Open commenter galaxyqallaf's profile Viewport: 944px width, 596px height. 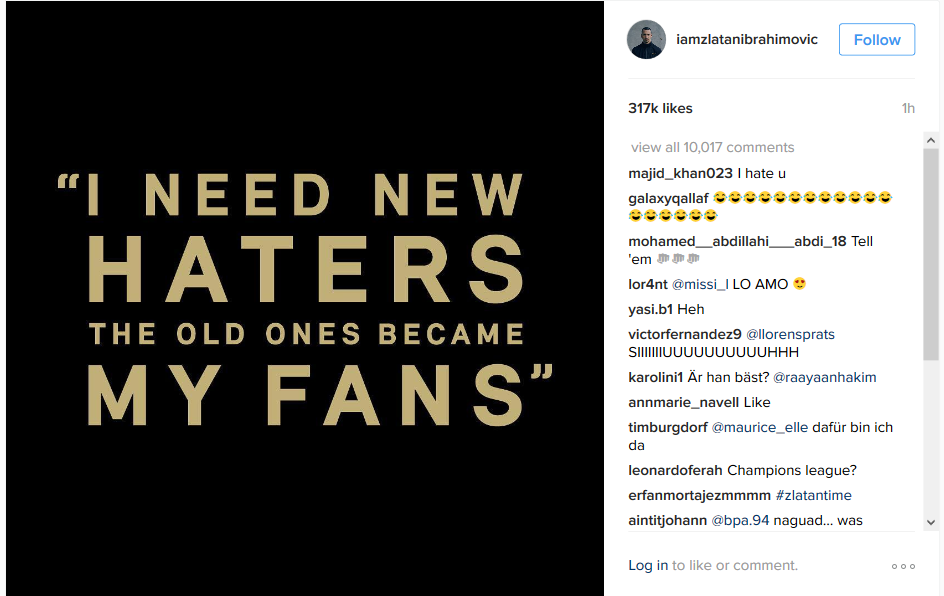668,197
